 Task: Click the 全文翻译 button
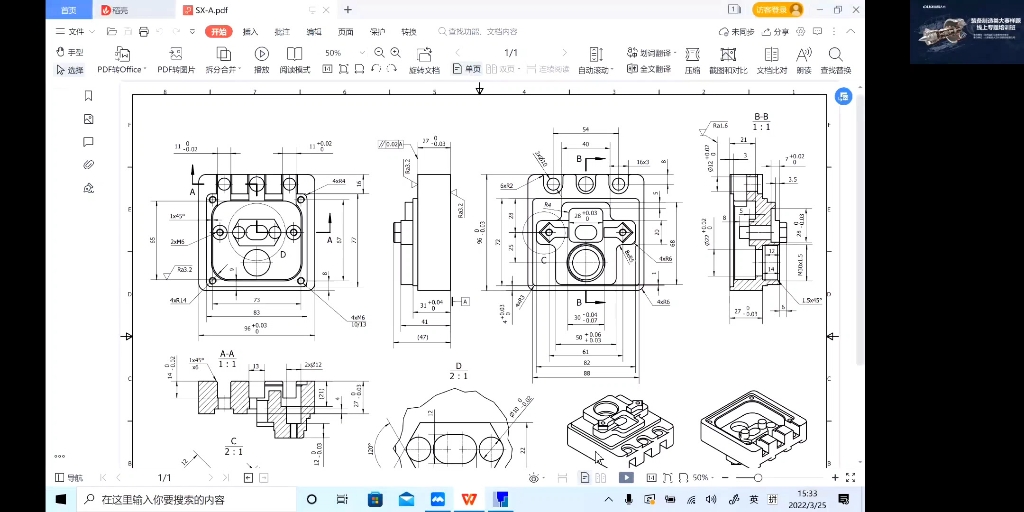click(649, 69)
